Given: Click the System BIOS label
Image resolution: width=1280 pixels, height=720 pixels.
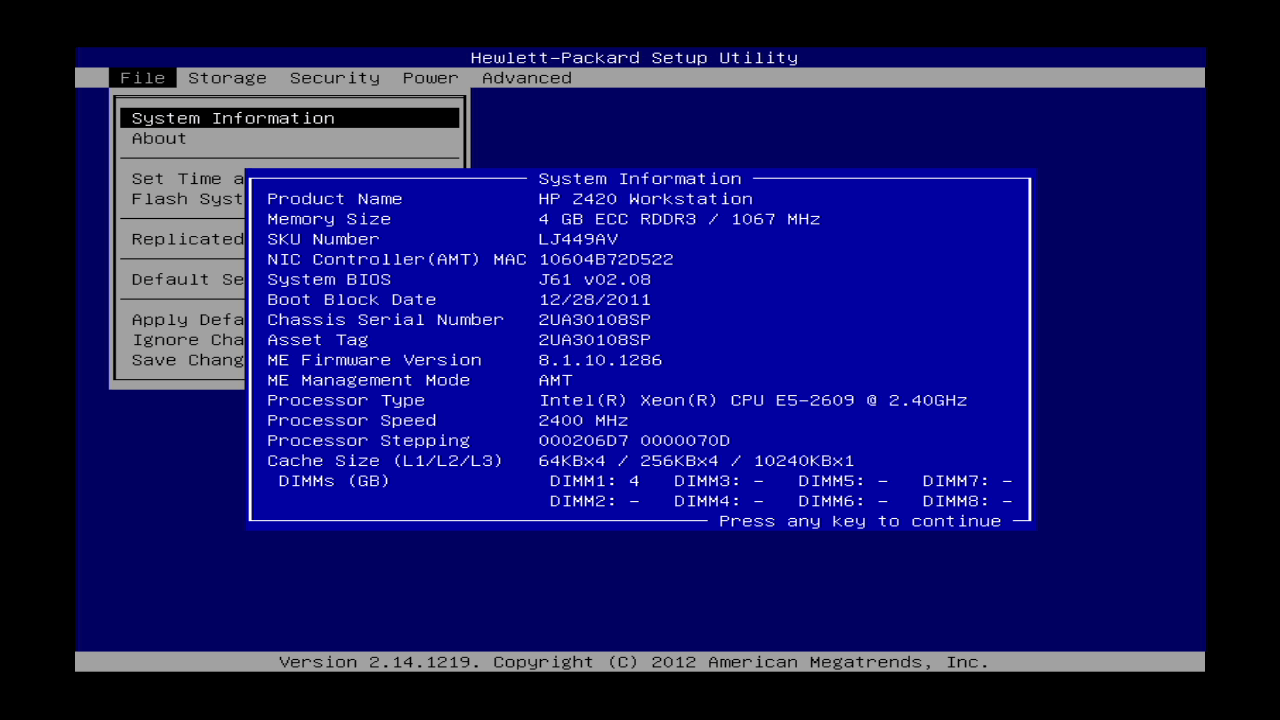Looking at the screenshot, I should tap(329, 280).
